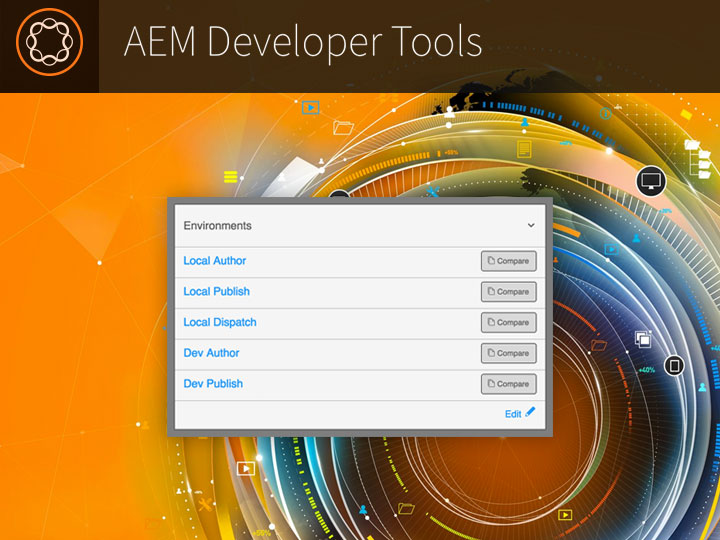Click Compare button for Dev Publish
720x540 pixels.
point(508,384)
